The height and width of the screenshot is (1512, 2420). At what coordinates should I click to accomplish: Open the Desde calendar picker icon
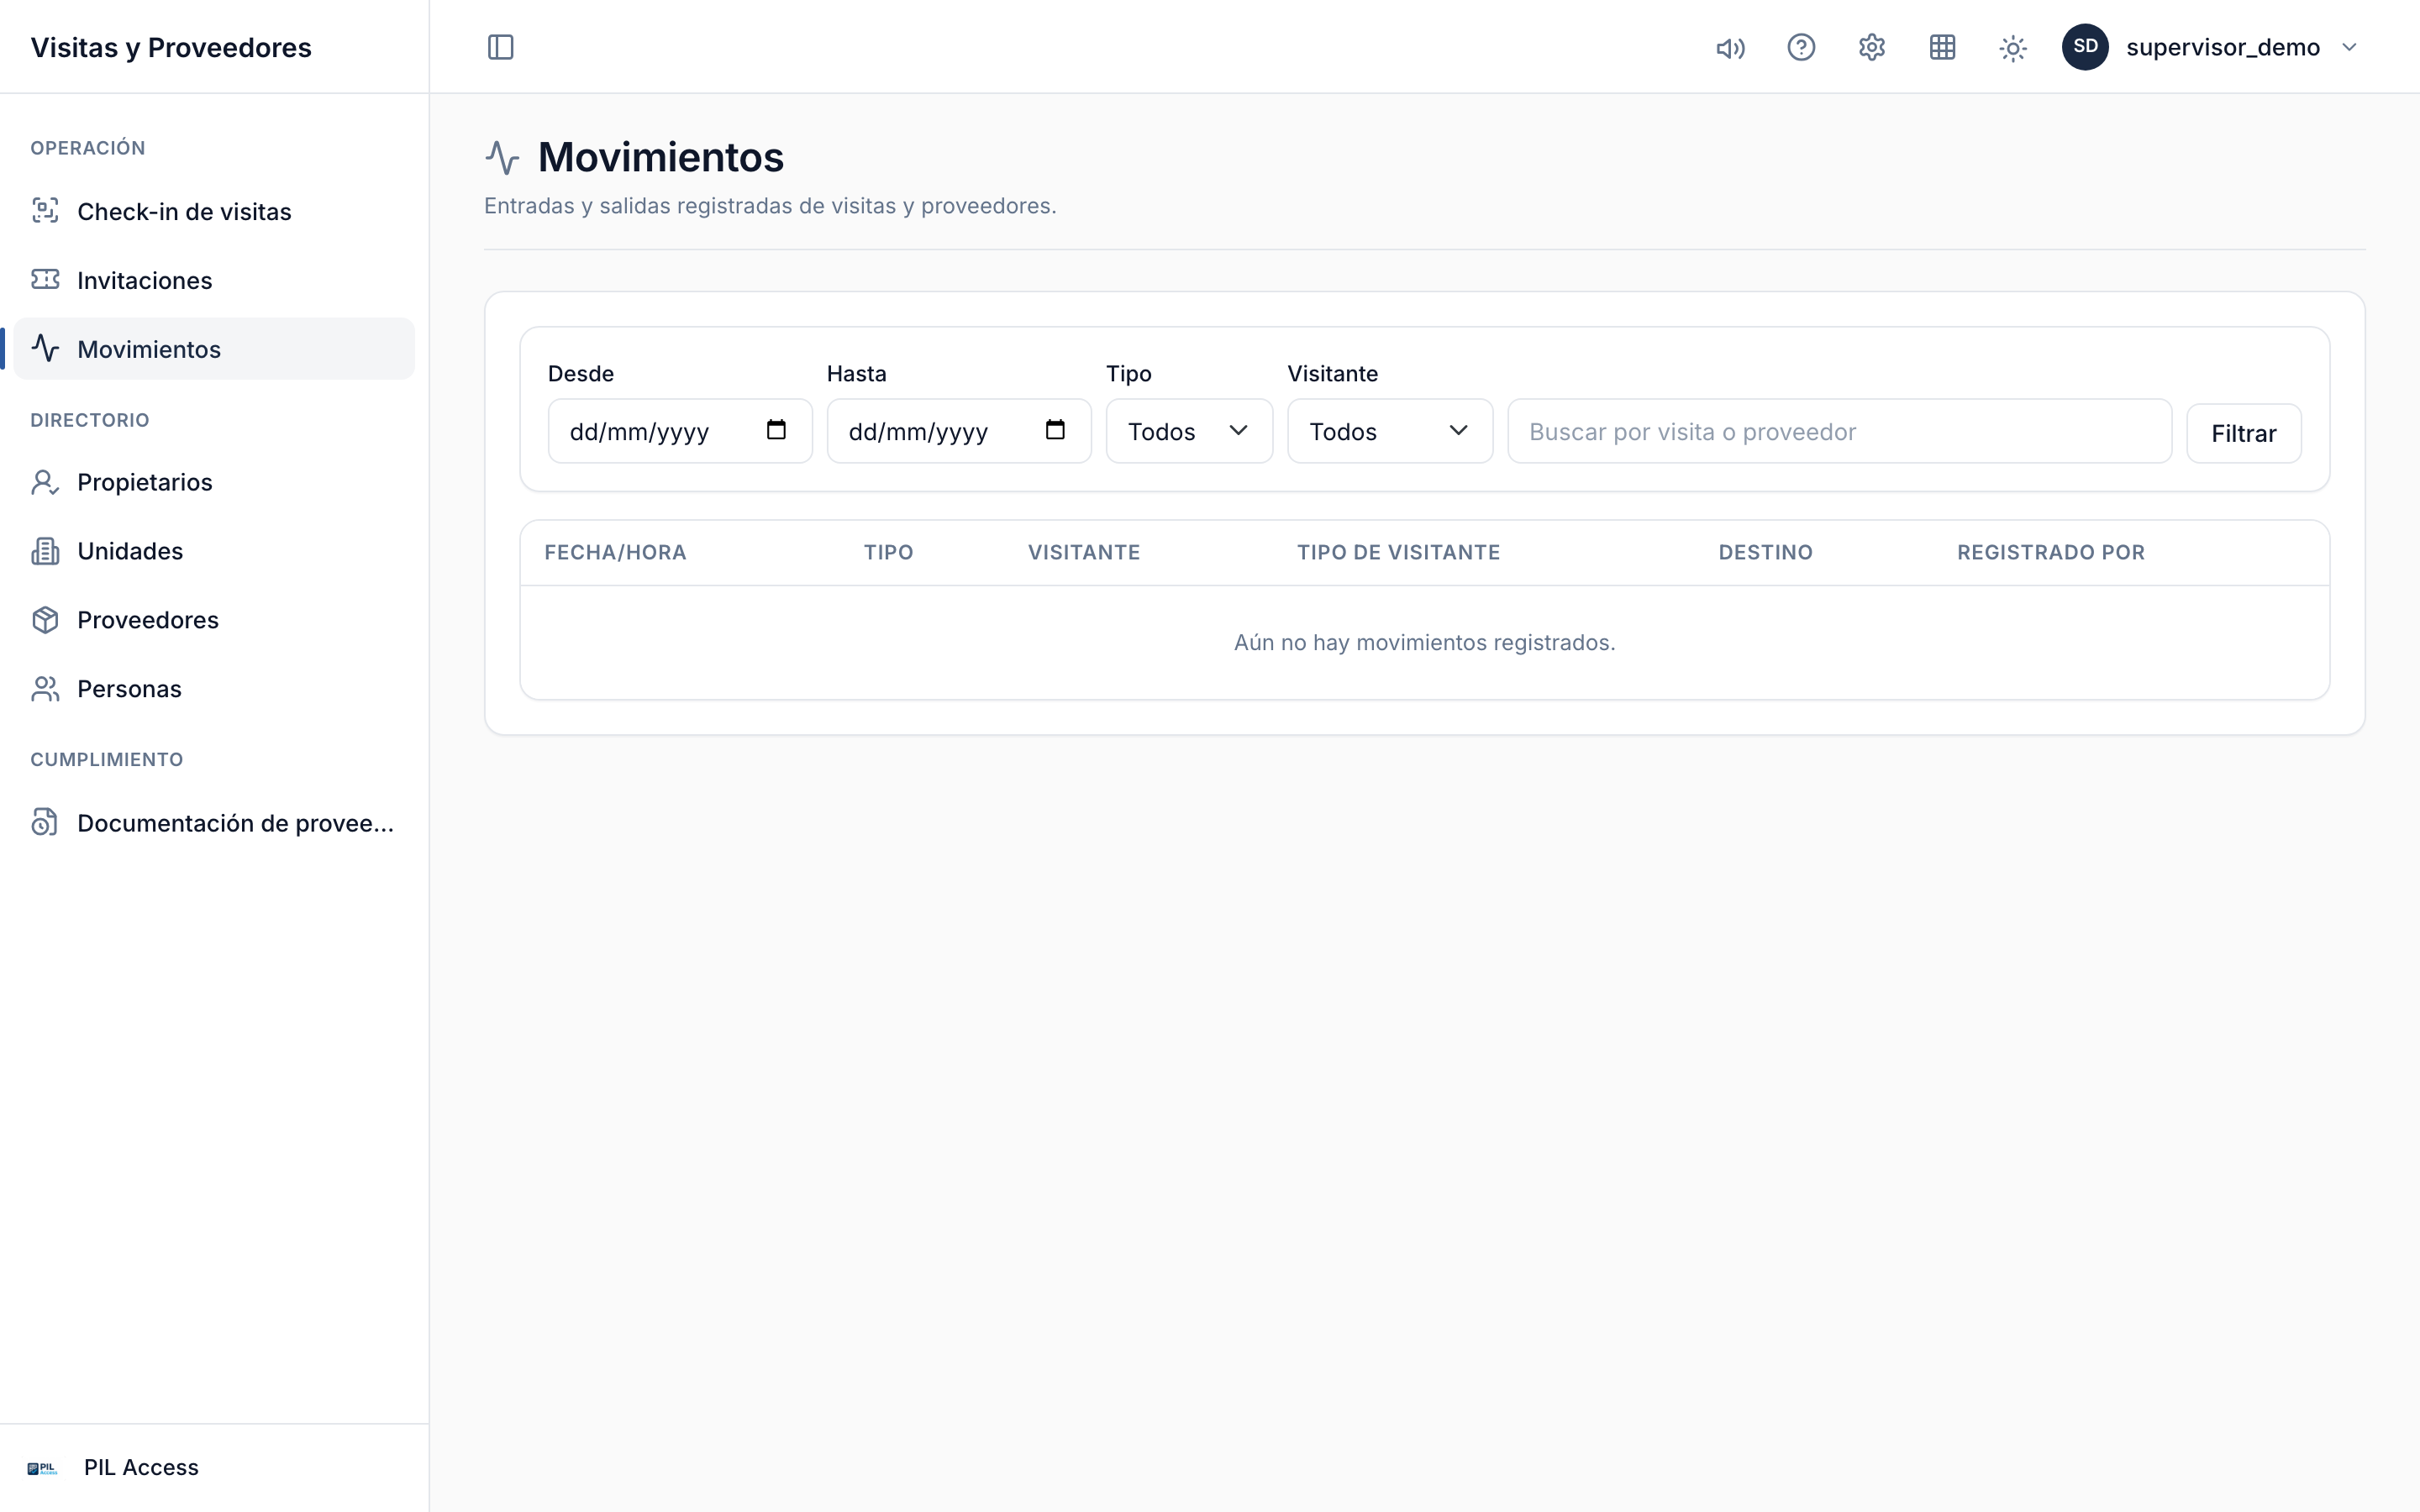pyautogui.click(x=776, y=430)
